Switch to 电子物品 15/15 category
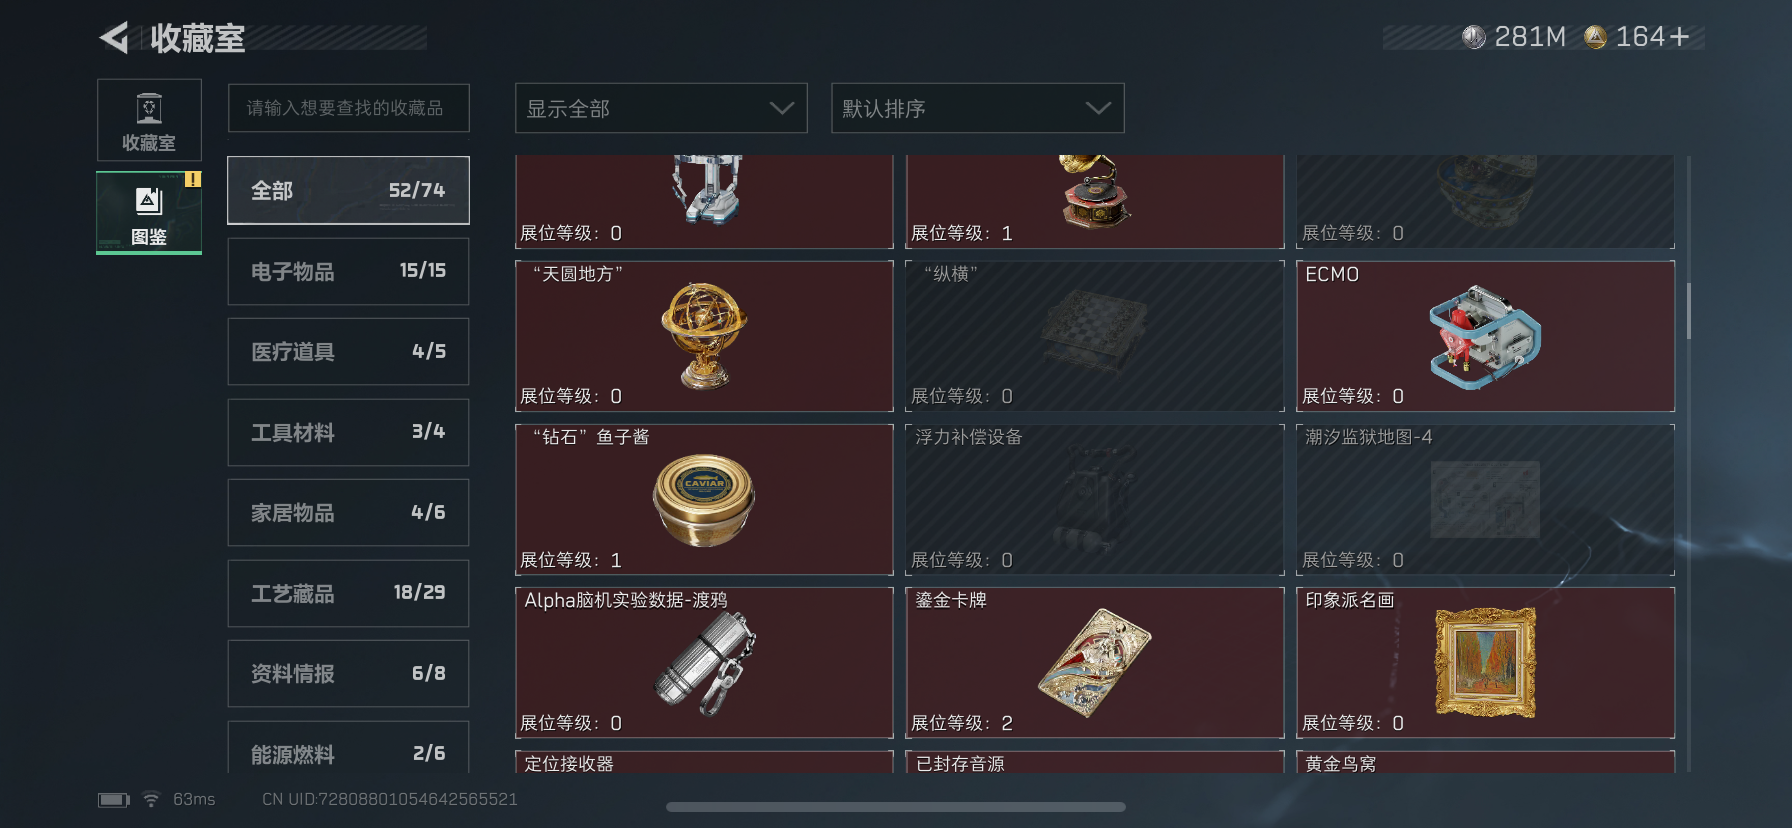The width and height of the screenshot is (1792, 828). (348, 271)
